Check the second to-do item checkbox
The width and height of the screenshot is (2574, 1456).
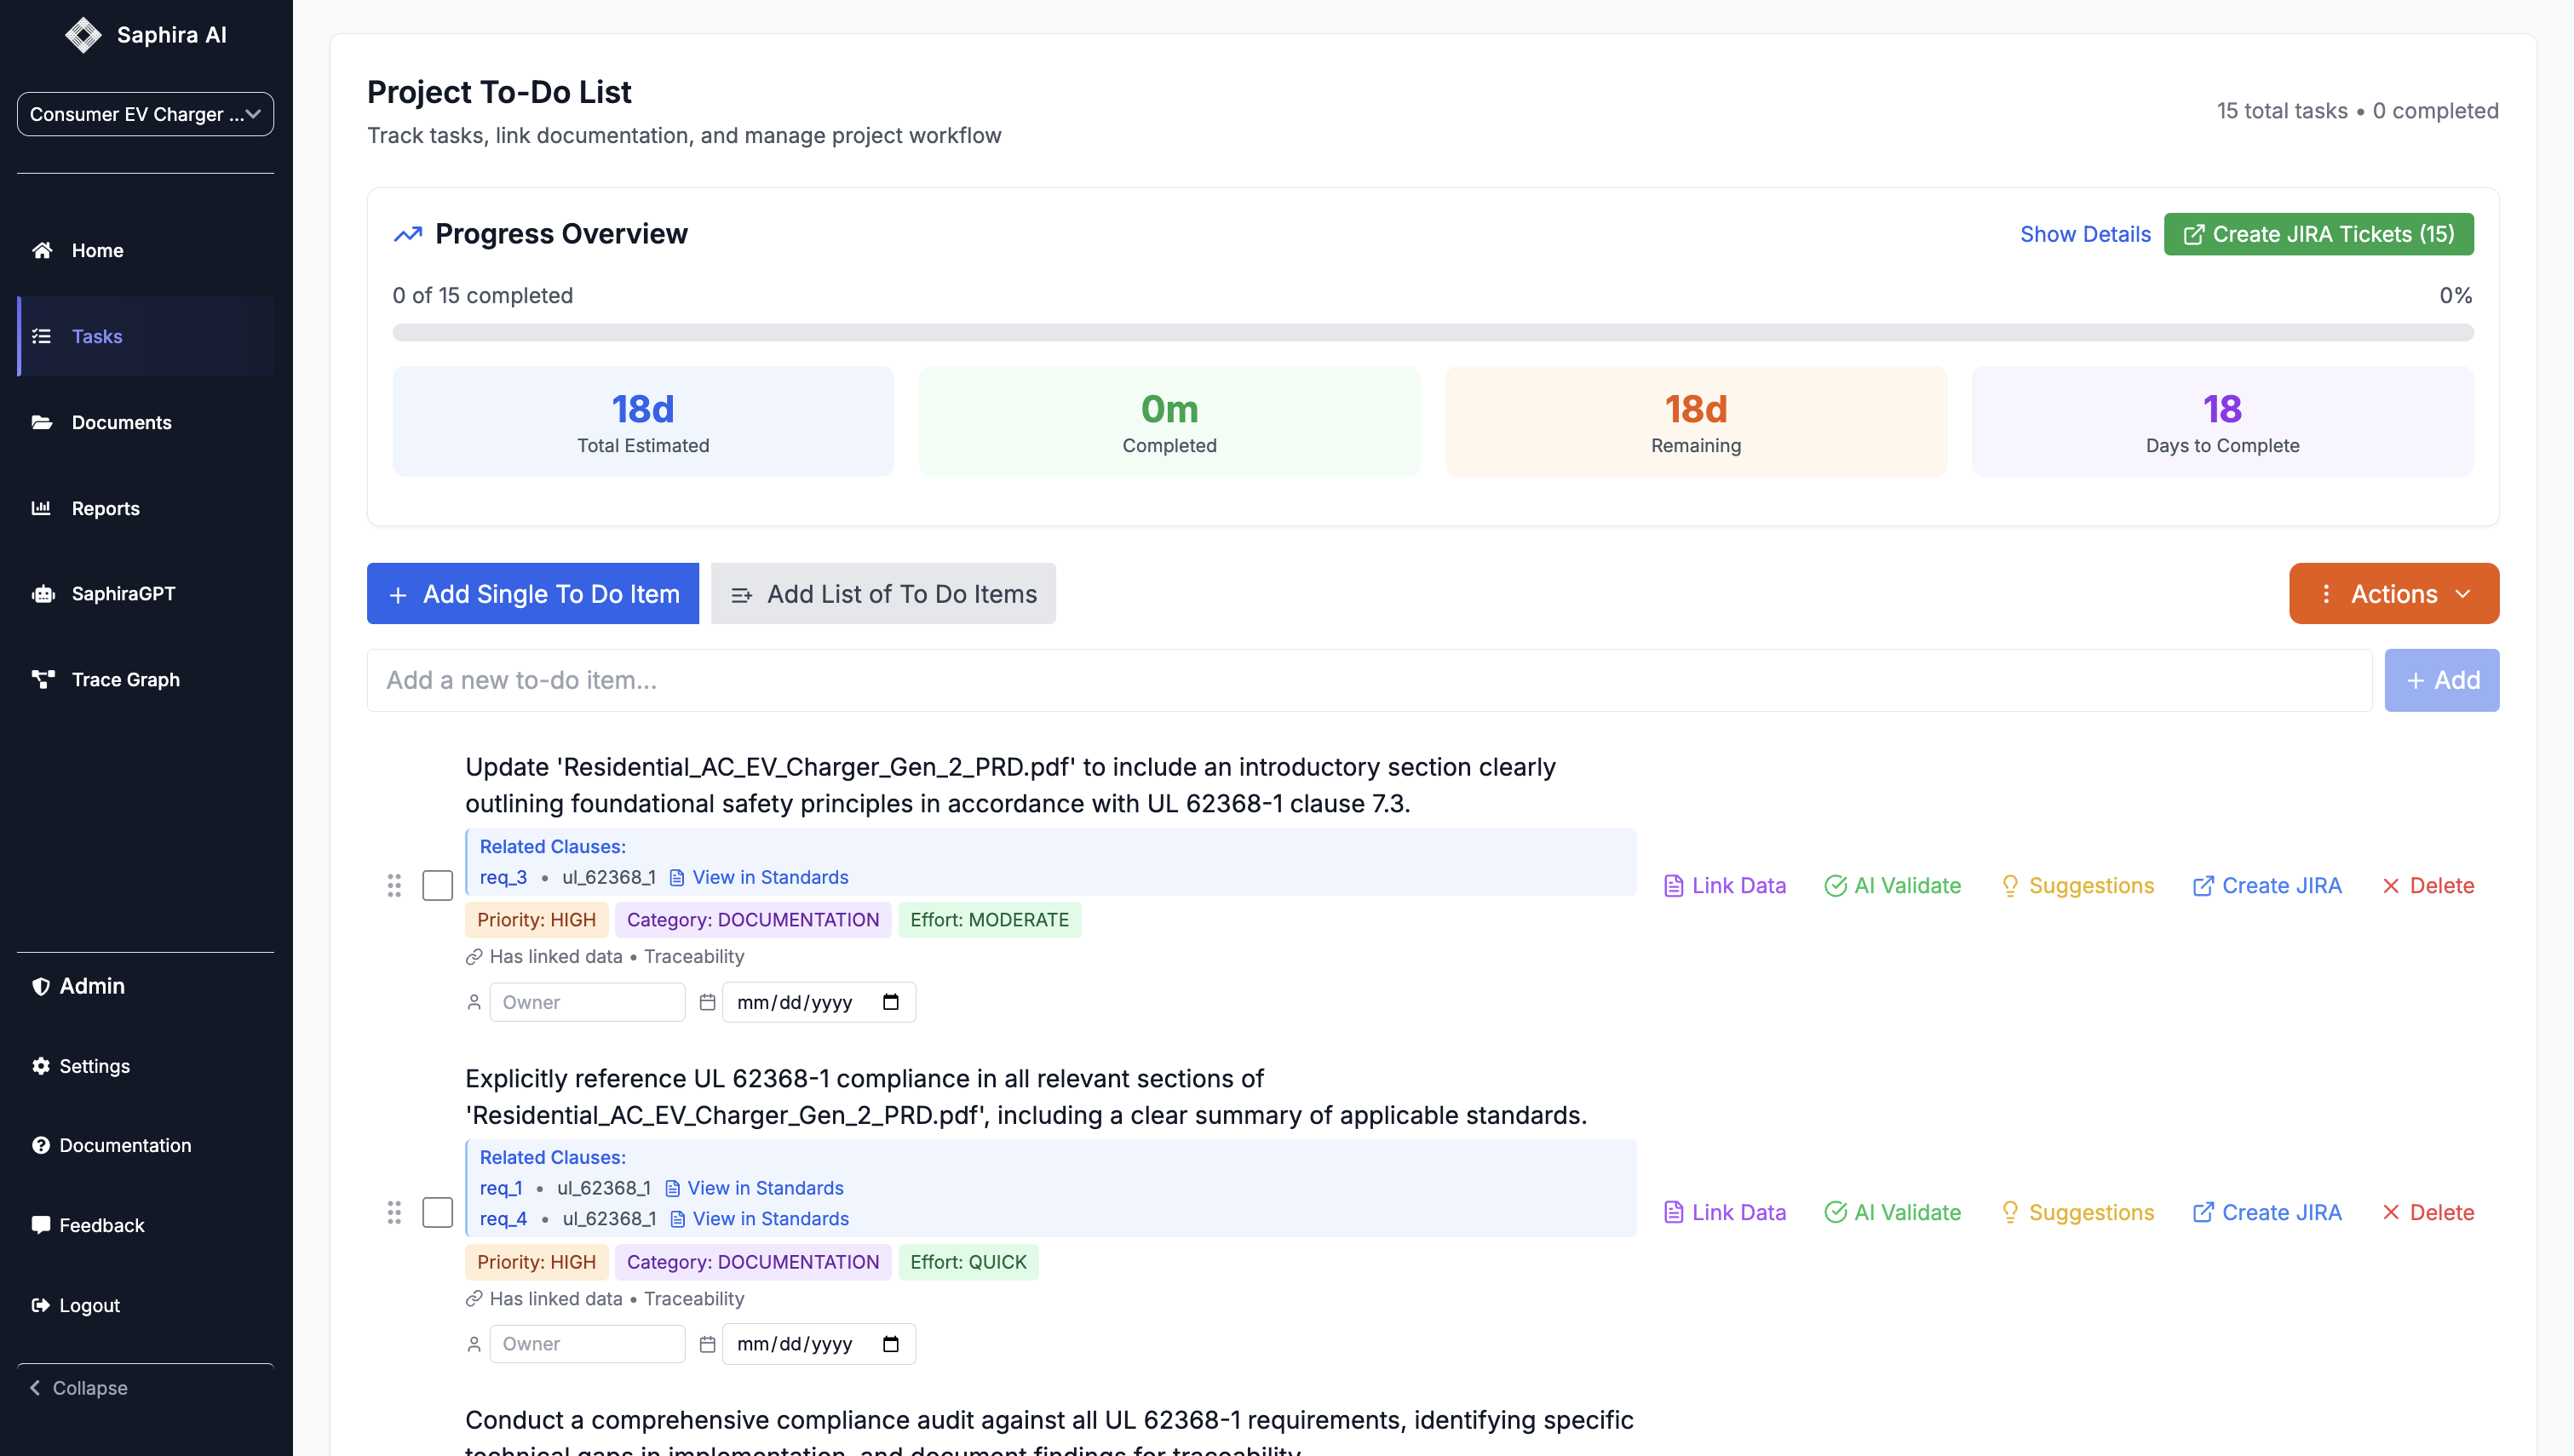tap(437, 1212)
